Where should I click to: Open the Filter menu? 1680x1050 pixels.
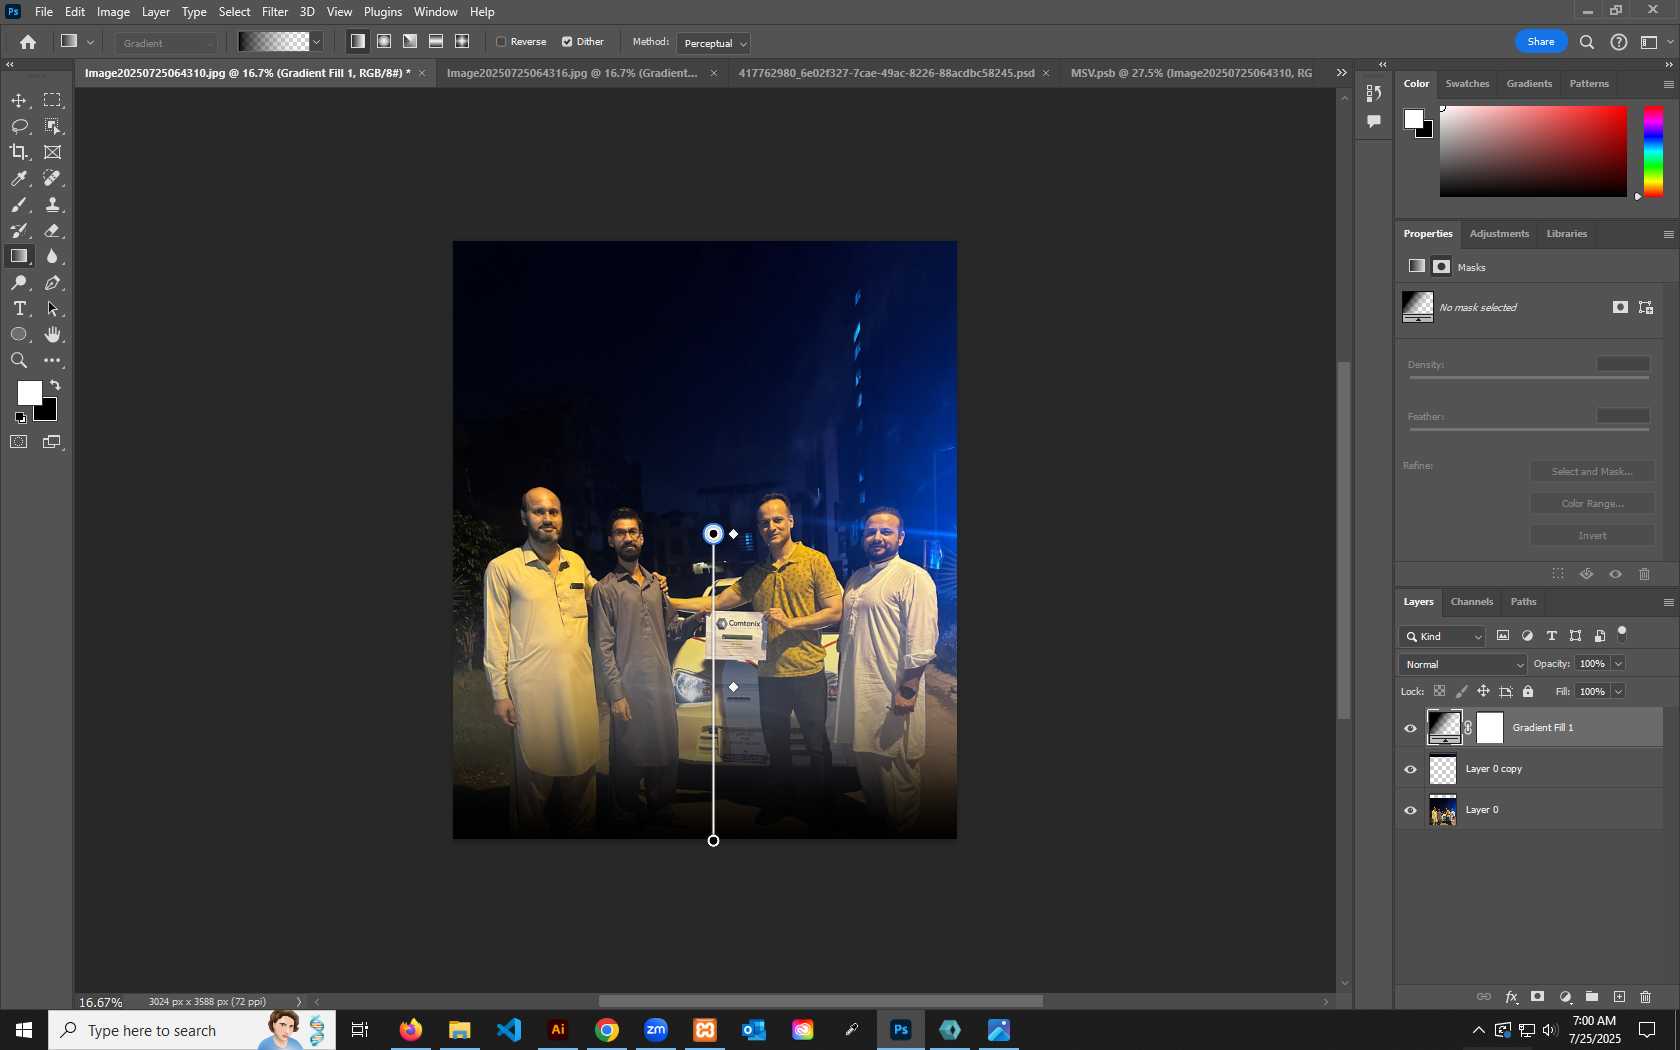(x=275, y=12)
